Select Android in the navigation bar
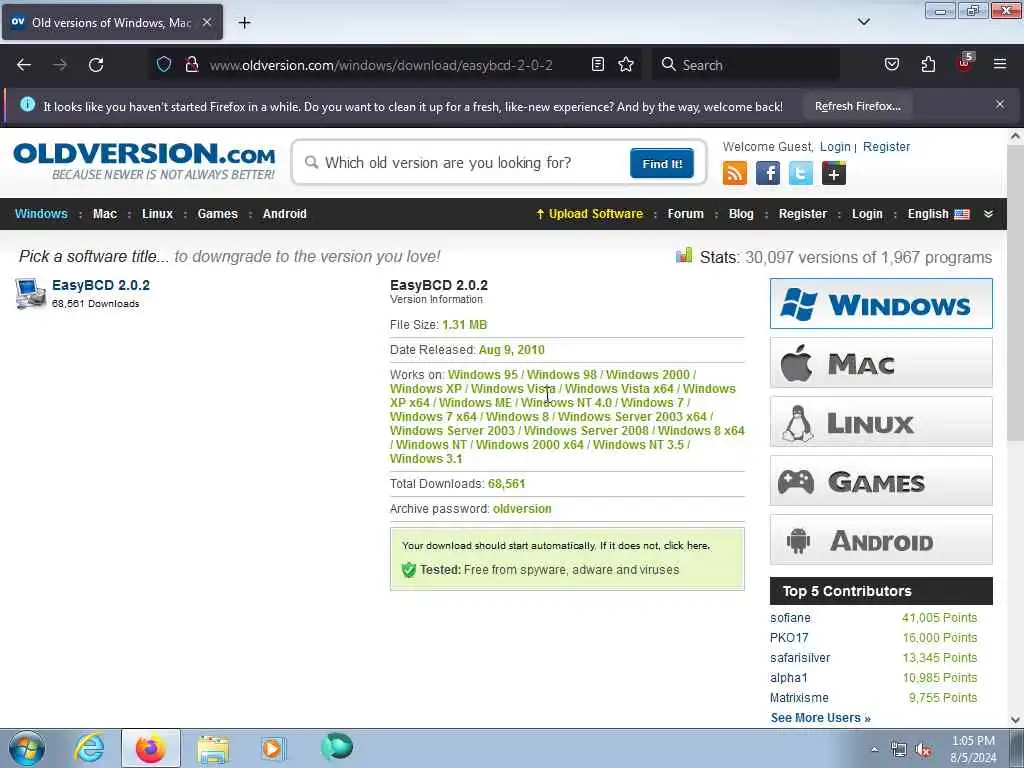1024x768 pixels. pos(284,214)
